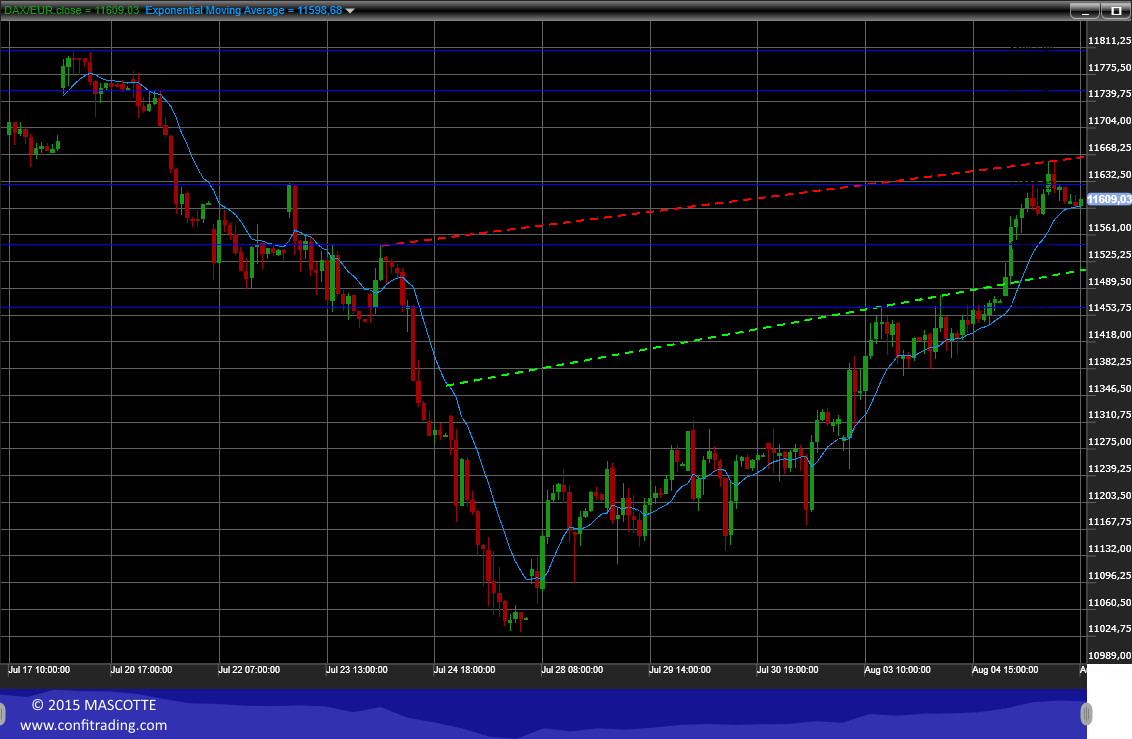Click the 11739,75 price axis label

(x=1110, y=94)
